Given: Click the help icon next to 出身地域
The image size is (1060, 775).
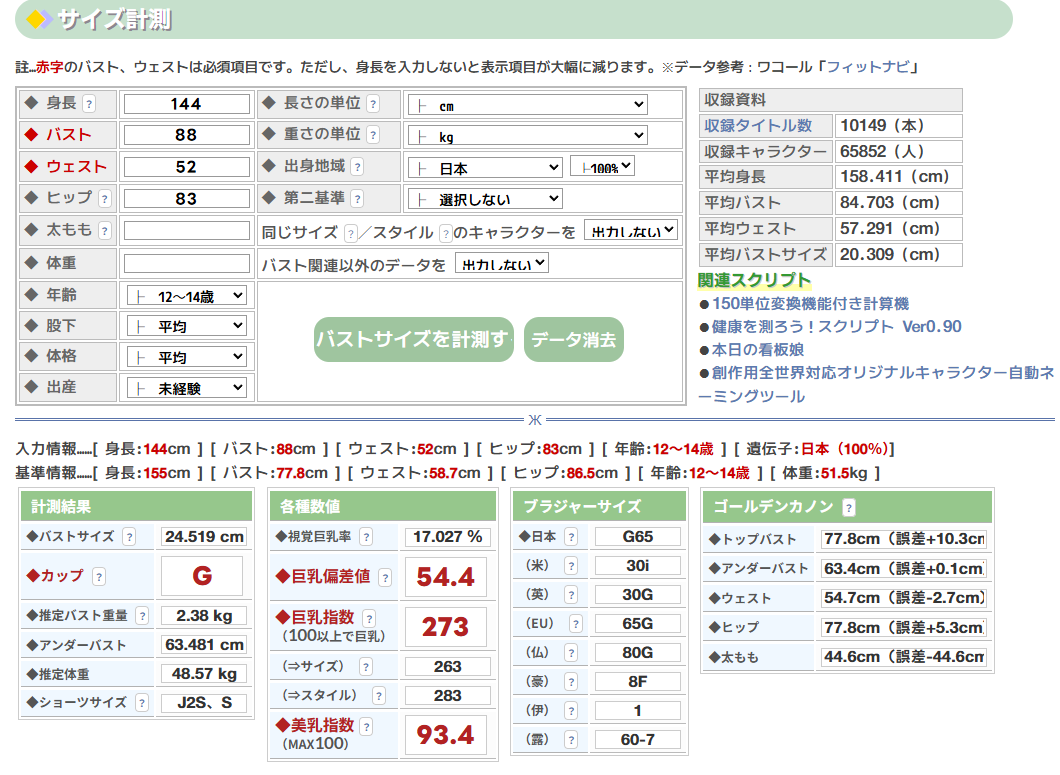Looking at the screenshot, I should point(357,167).
